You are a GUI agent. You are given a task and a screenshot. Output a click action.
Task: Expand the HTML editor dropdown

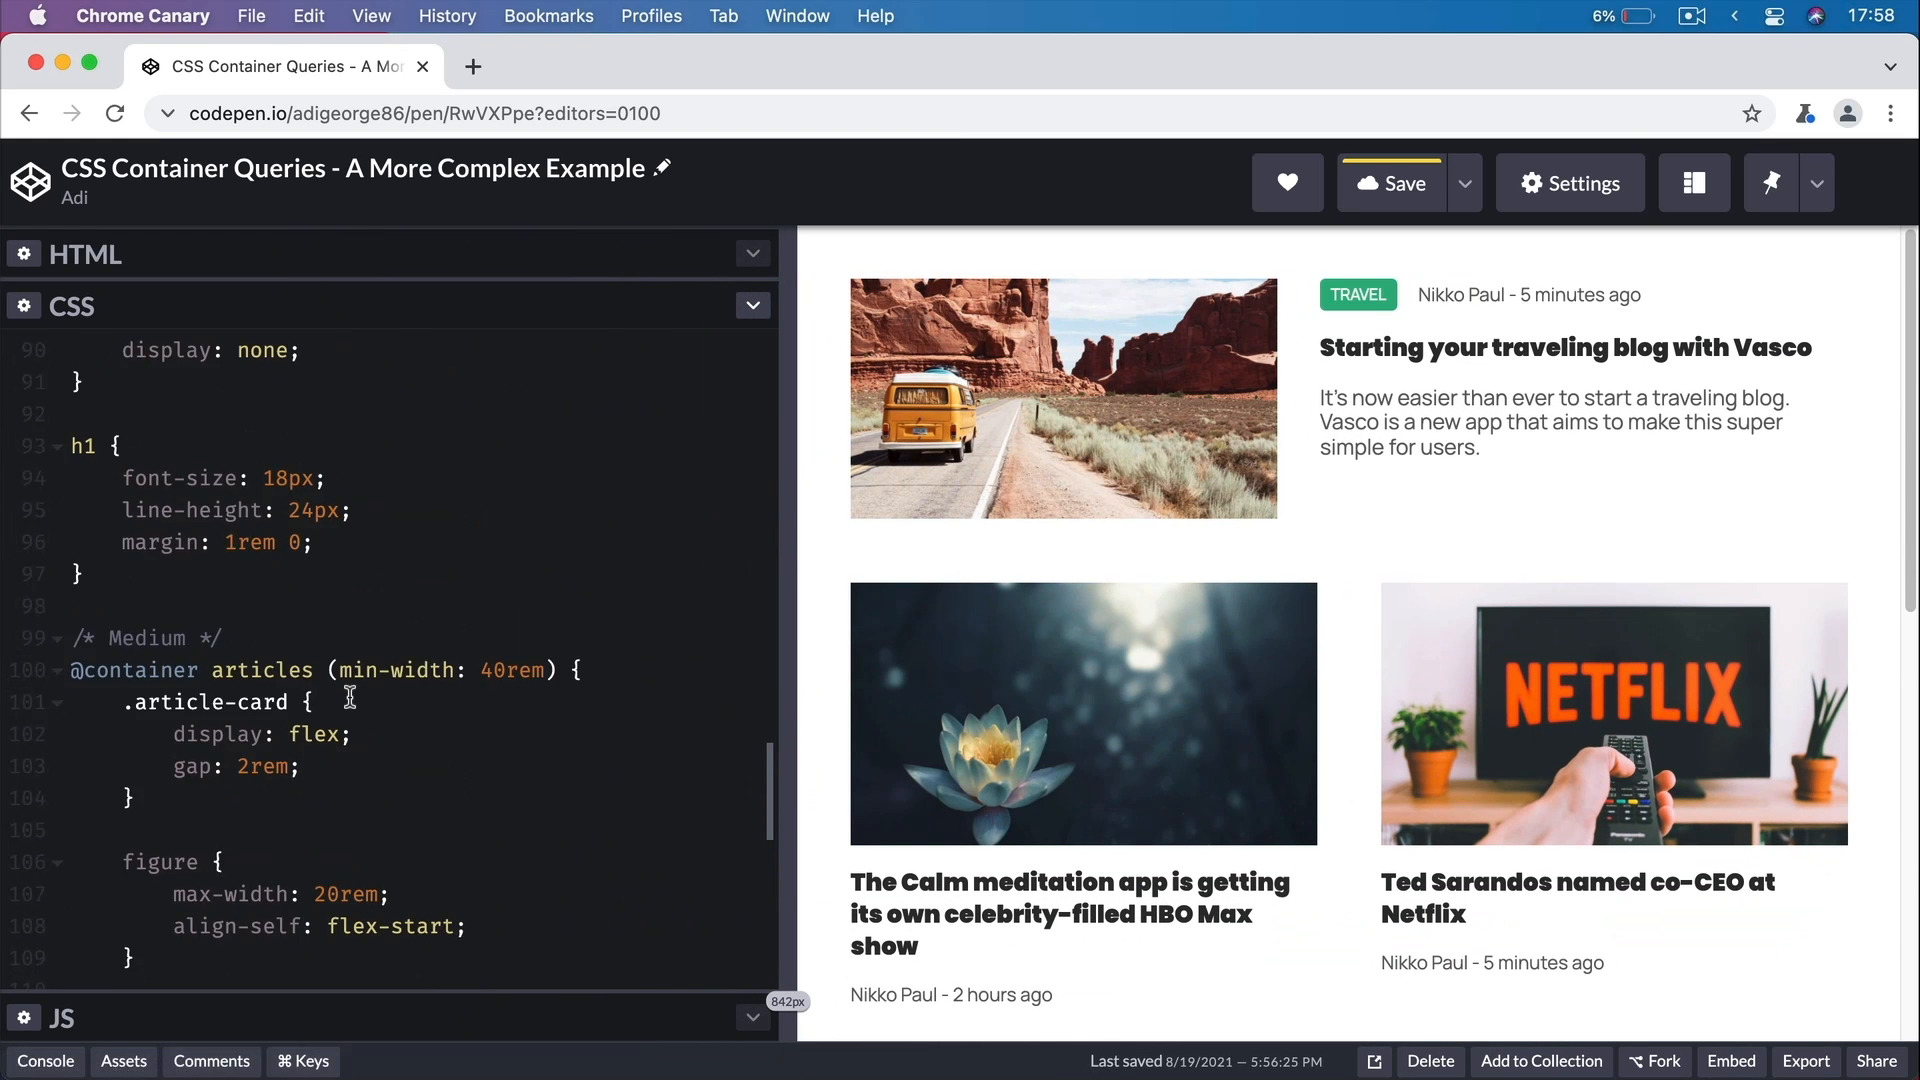point(753,254)
